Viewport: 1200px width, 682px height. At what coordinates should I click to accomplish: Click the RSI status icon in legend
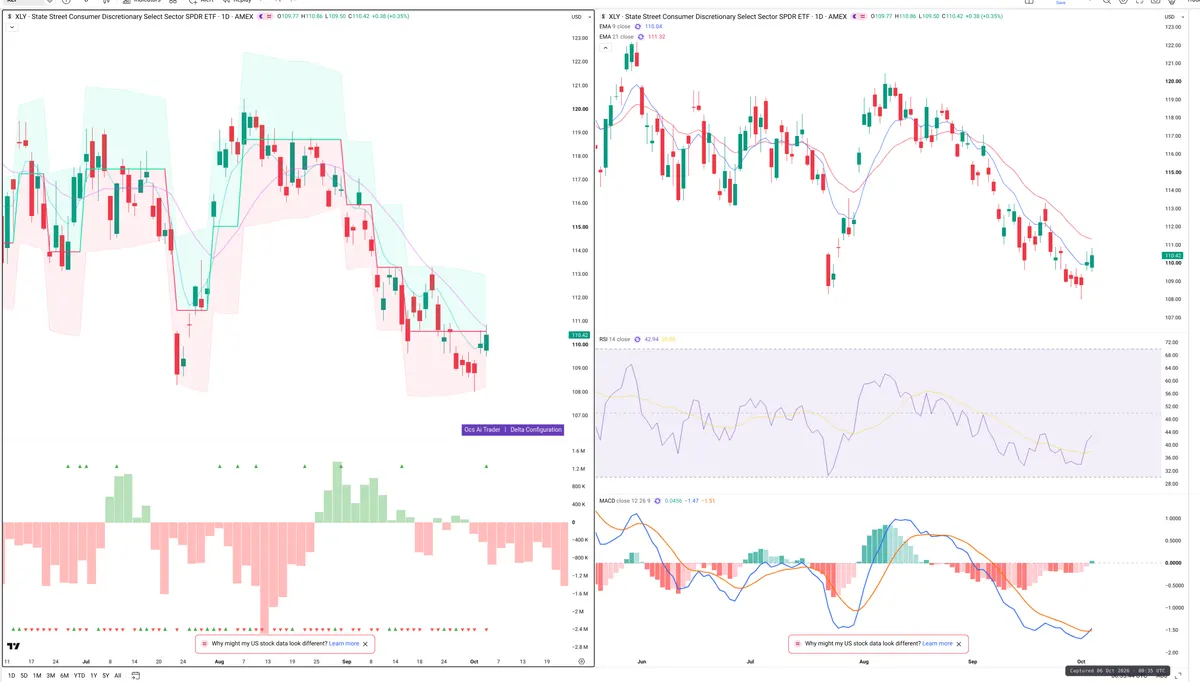pos(638,340)
